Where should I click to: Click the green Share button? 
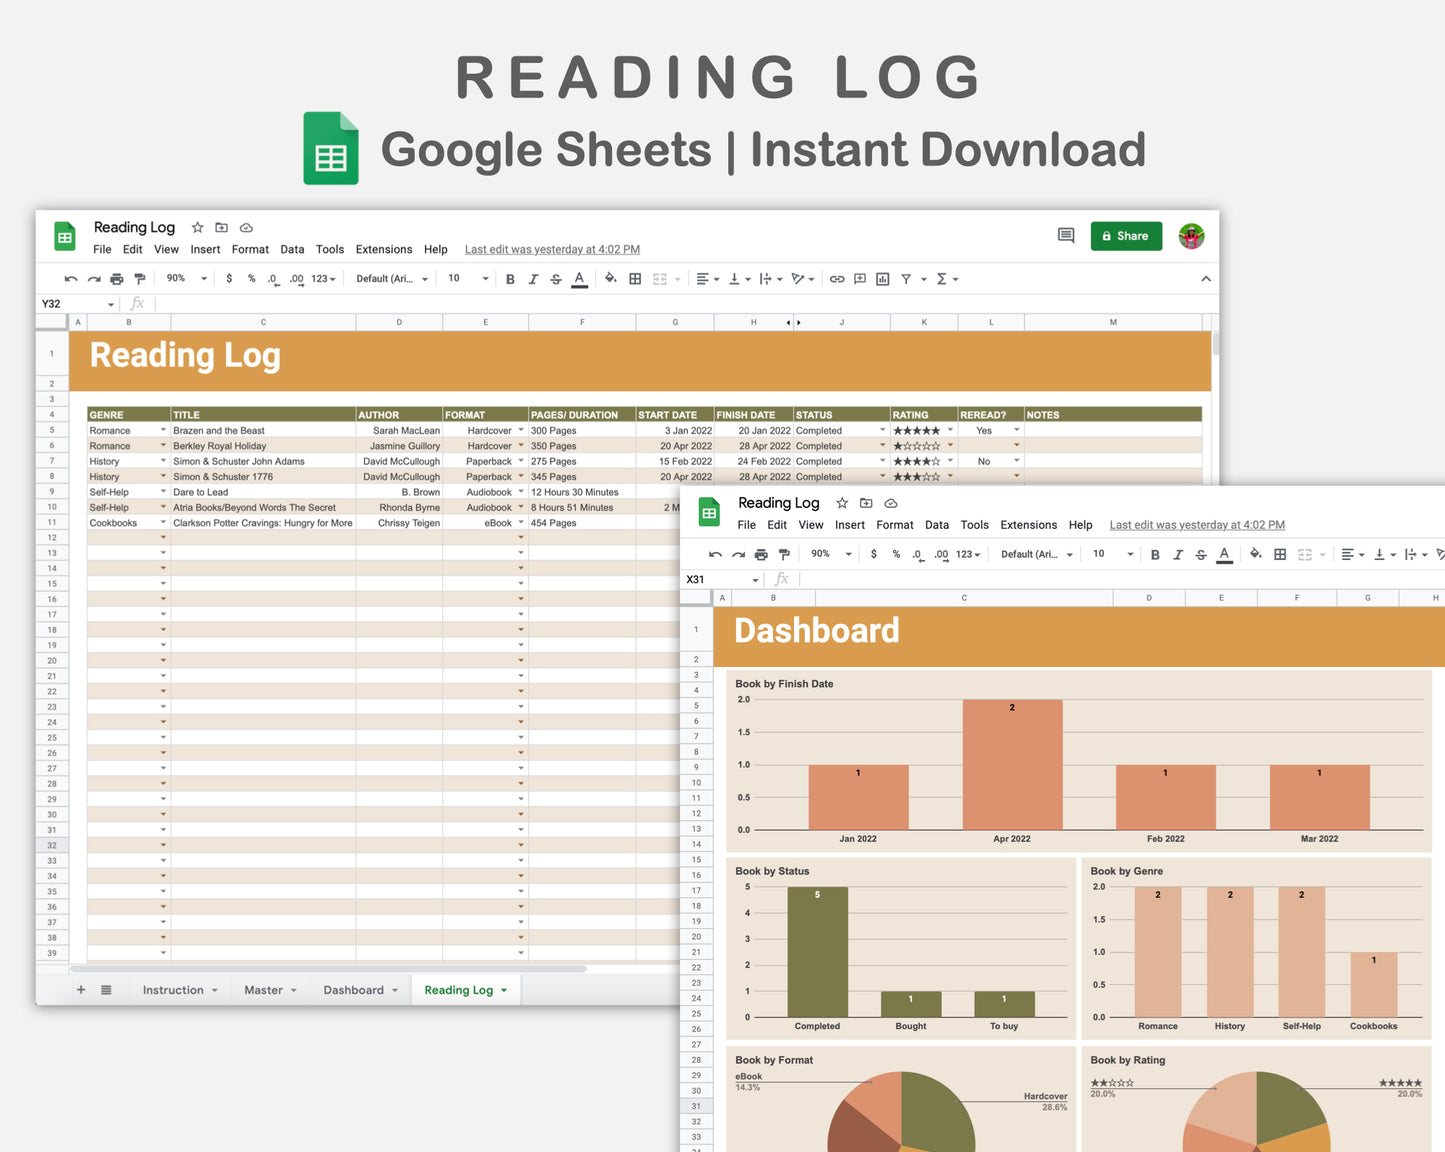click(x=1126, y=236)
